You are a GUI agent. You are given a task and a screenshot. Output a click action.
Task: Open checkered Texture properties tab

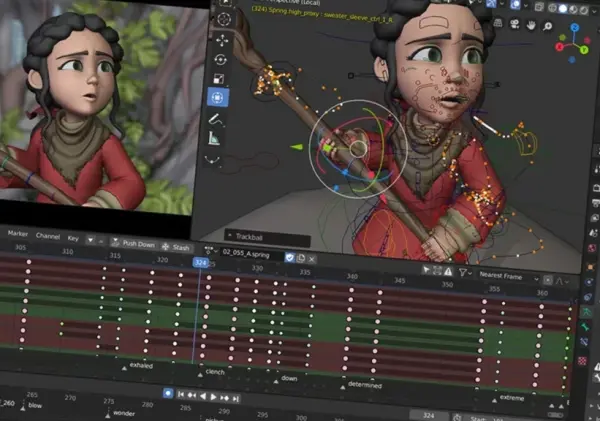pyautogui.click(x=582, y=361)
